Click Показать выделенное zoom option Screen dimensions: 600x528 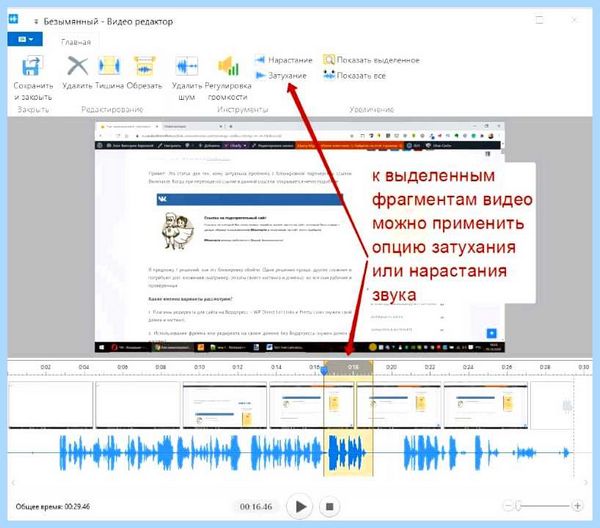pyautogui.click(x=372, y=60)
